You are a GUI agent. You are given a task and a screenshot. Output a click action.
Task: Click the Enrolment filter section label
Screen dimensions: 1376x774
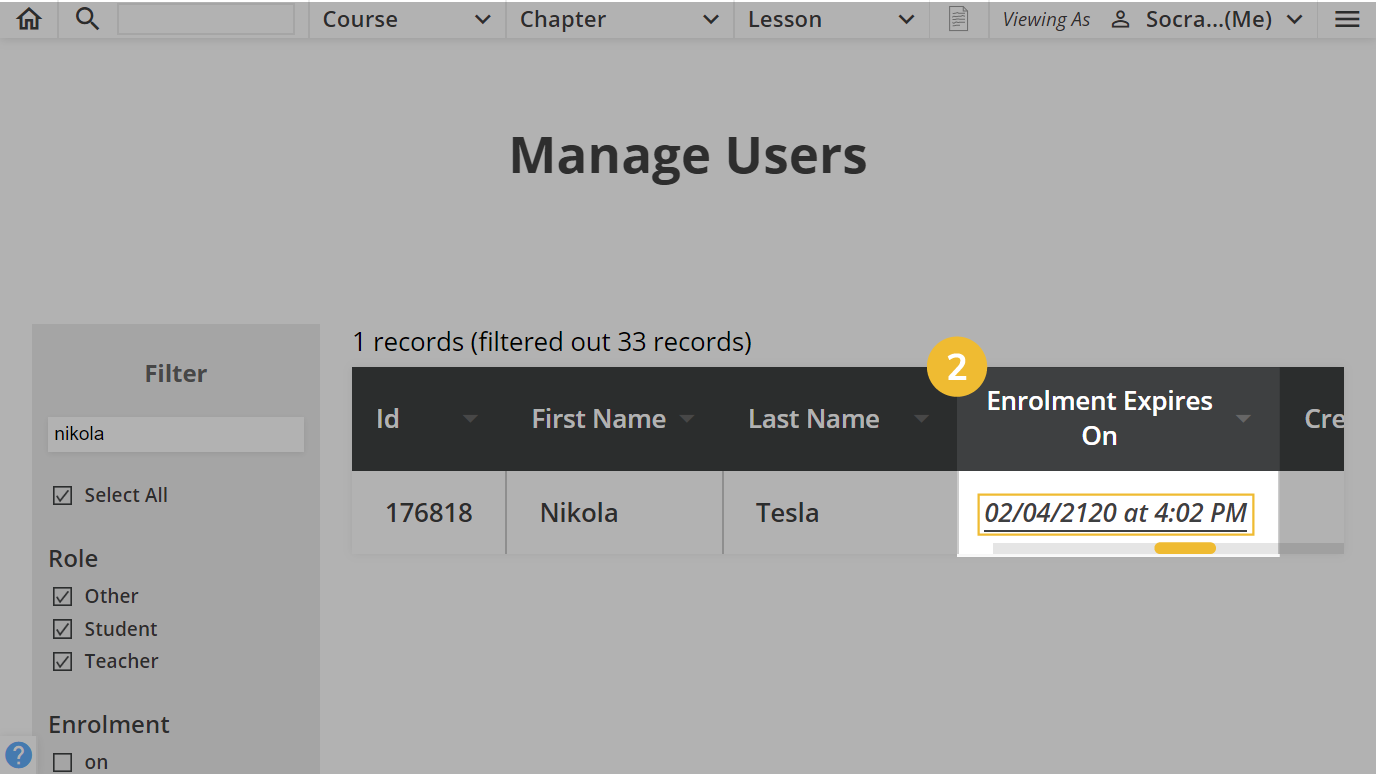[x=109, y=725]
